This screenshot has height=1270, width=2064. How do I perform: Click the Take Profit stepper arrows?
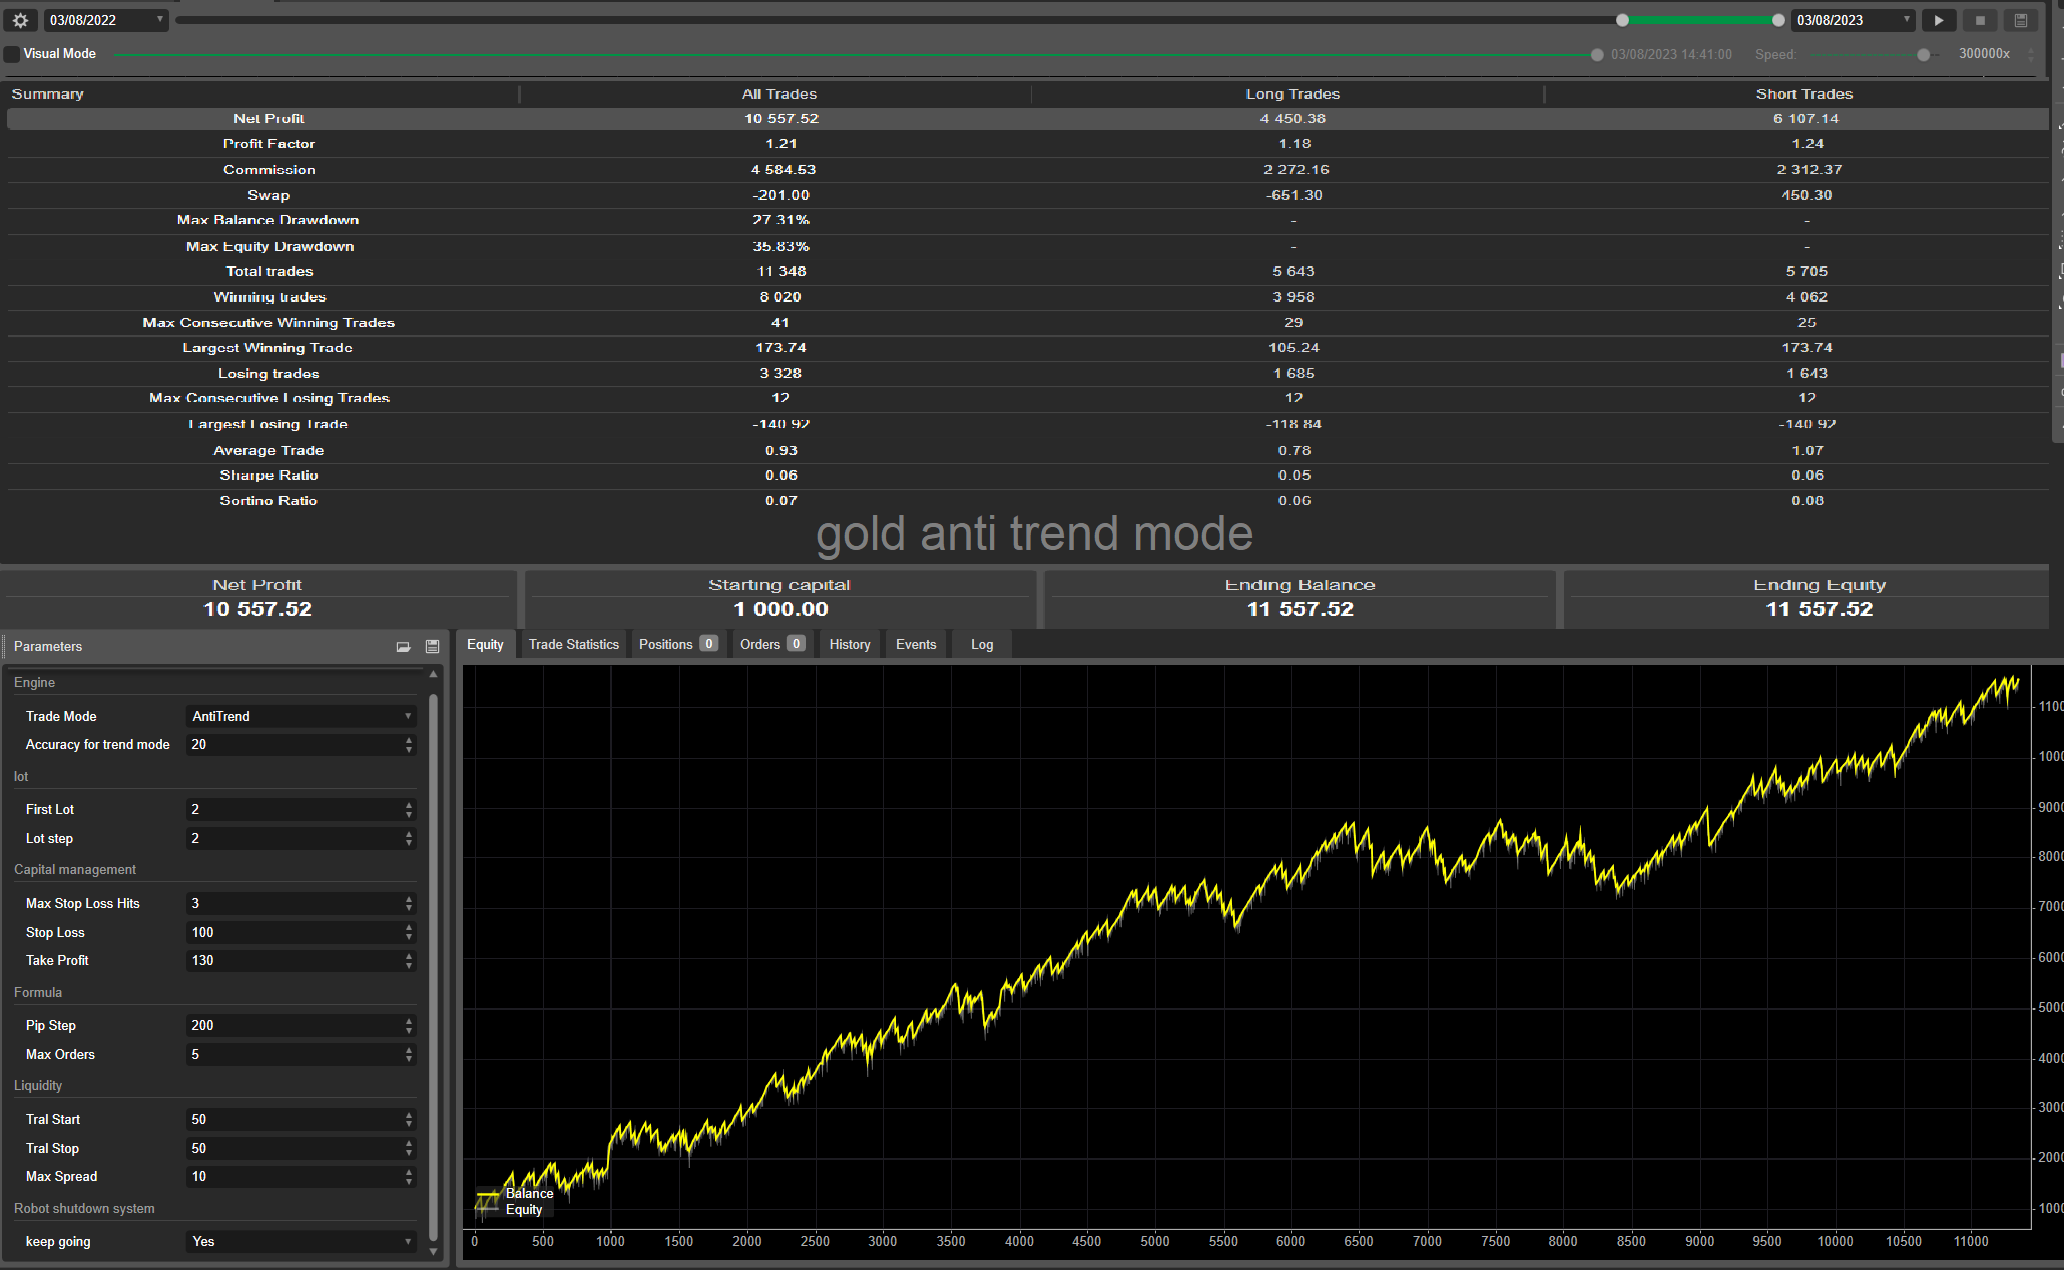[x=409, y=960]
